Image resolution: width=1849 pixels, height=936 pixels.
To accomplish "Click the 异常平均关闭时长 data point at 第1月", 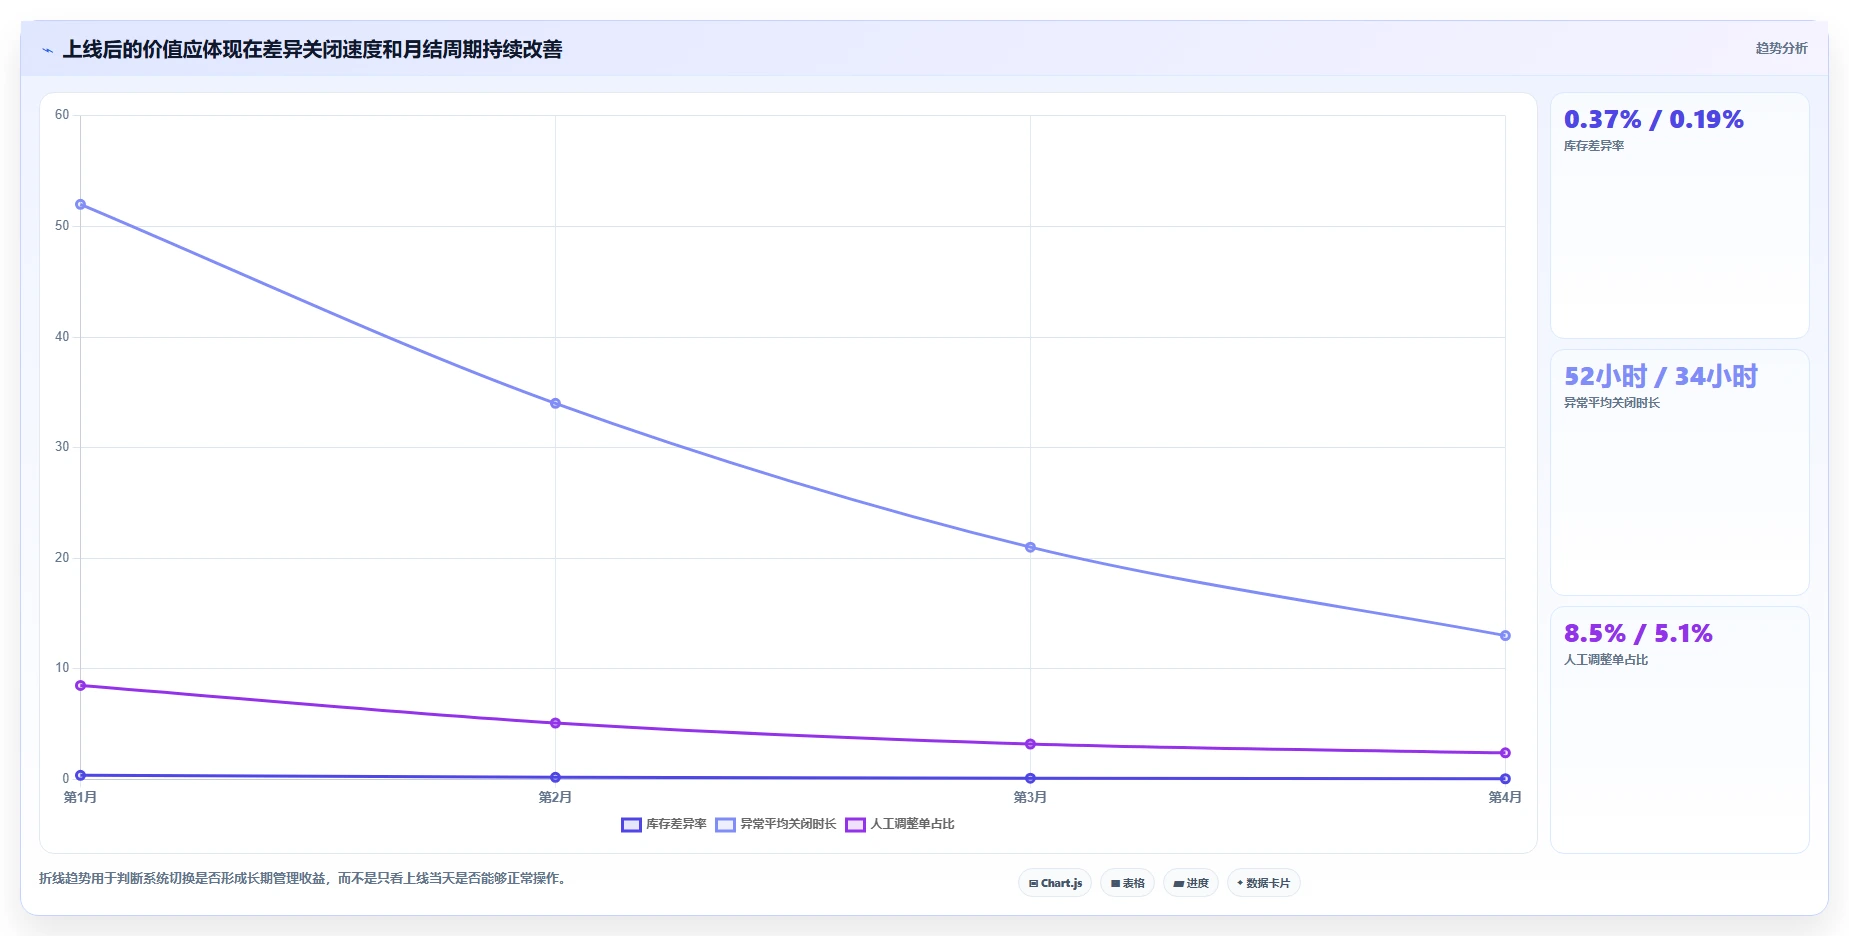I will pyautogui.click(x=80, y=204).
